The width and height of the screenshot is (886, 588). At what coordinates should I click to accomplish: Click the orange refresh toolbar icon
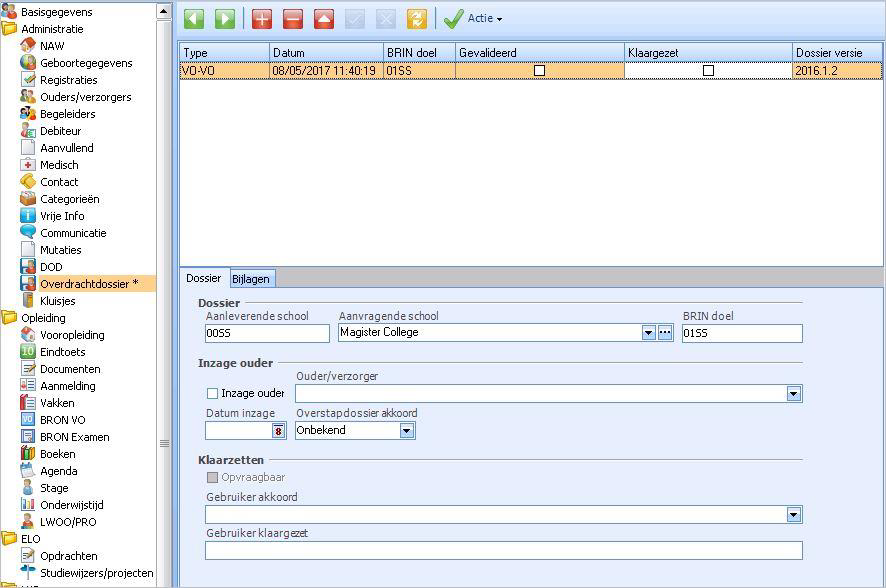[x=416, y=19]
